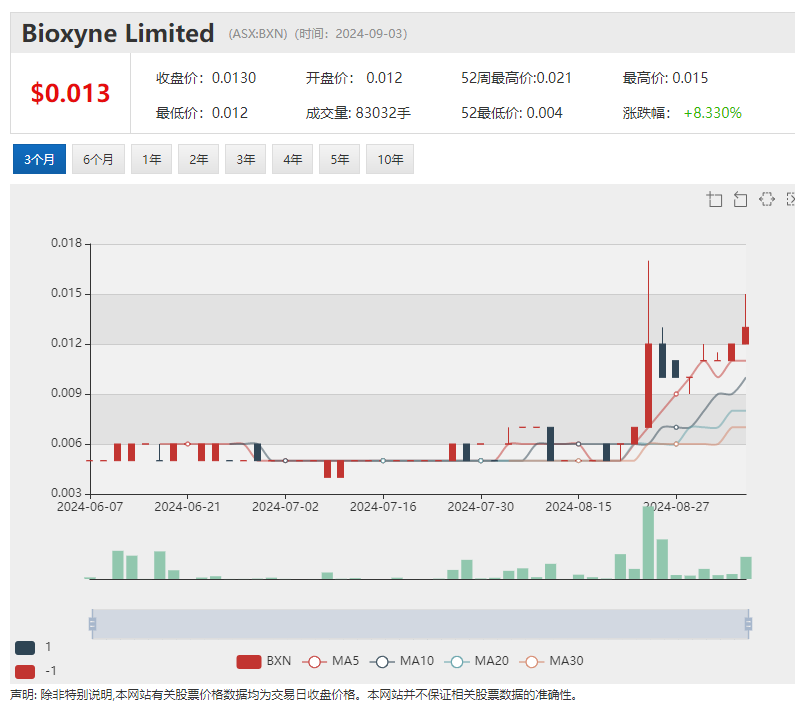This screenshot has height=721, width=812.
Task: Click the right handle of data zoom slider
Action: 748,624
